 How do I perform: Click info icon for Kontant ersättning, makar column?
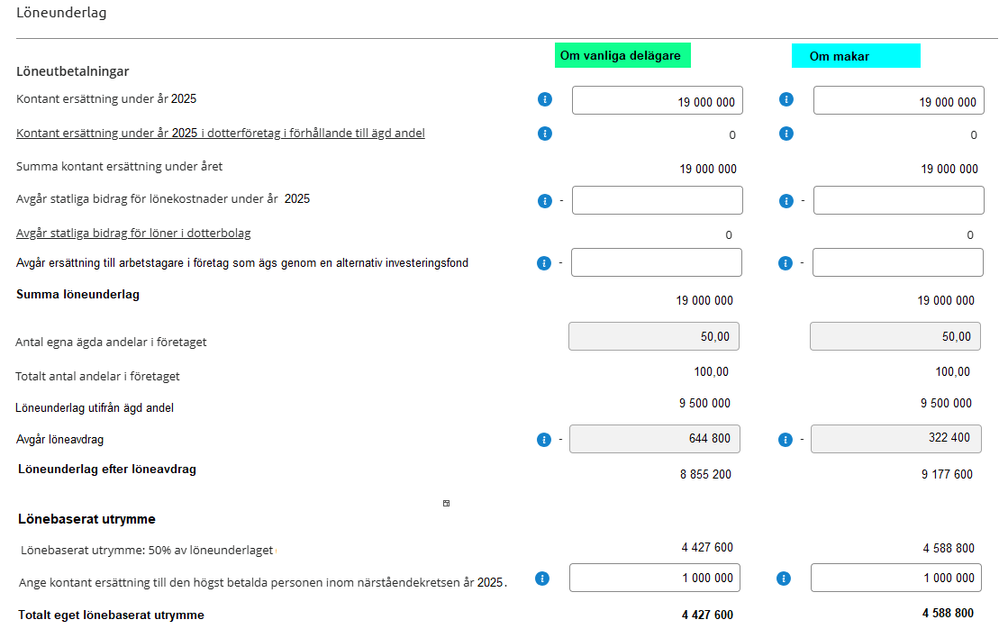(x=786, y=100)
